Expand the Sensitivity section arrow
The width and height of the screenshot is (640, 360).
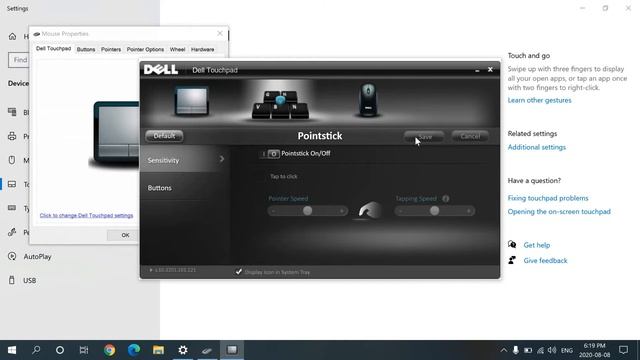point(222,159)
